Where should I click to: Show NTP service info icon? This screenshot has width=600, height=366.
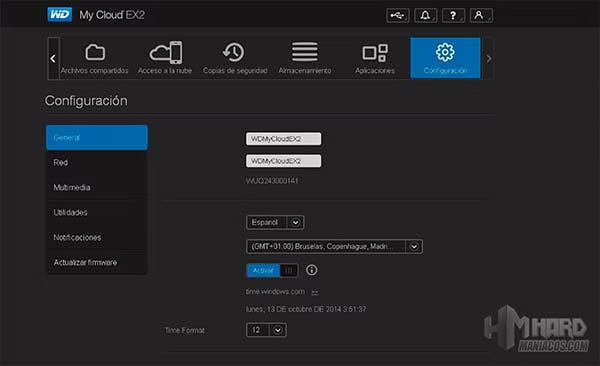[x=311, y=270]
